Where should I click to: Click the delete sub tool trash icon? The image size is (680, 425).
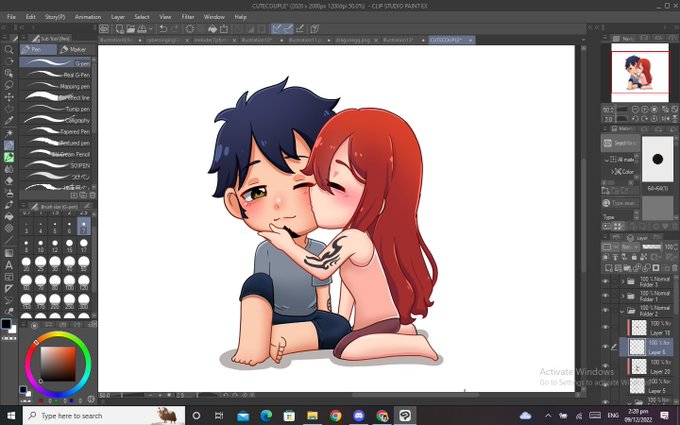point(92,196)
